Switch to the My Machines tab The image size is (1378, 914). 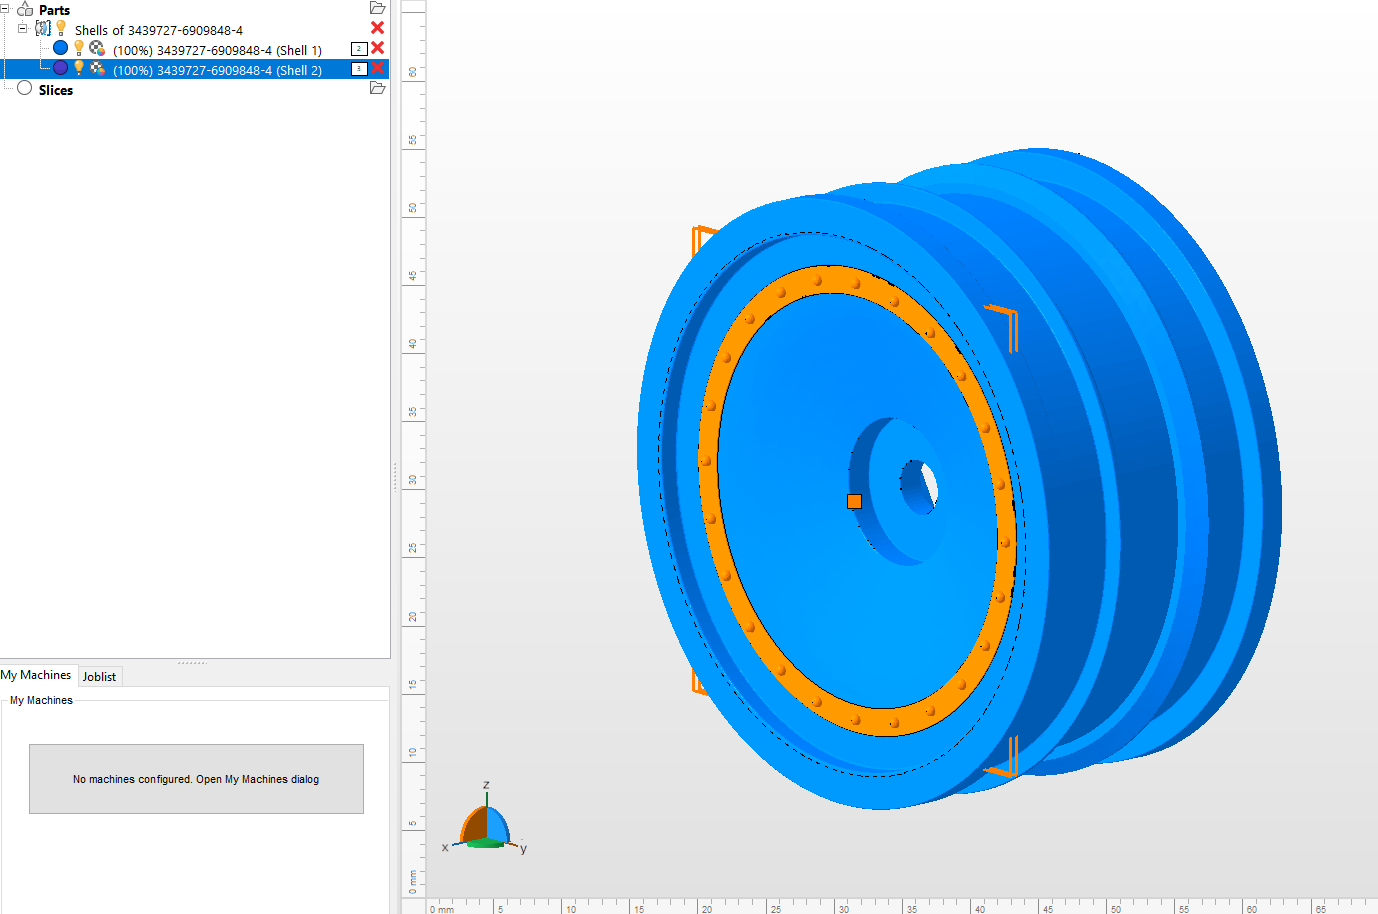point(36,675)
